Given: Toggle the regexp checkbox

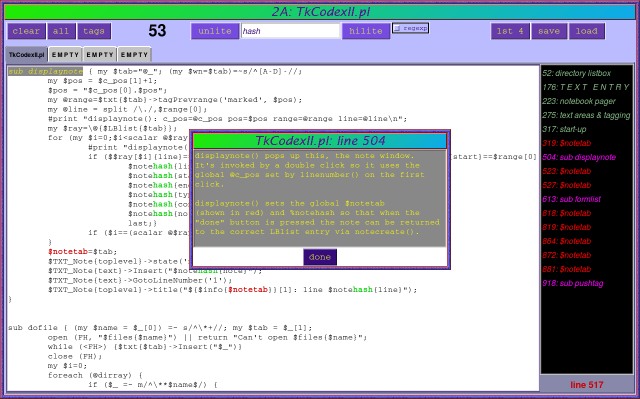Looking at the screenshot, I should [411, 28].
